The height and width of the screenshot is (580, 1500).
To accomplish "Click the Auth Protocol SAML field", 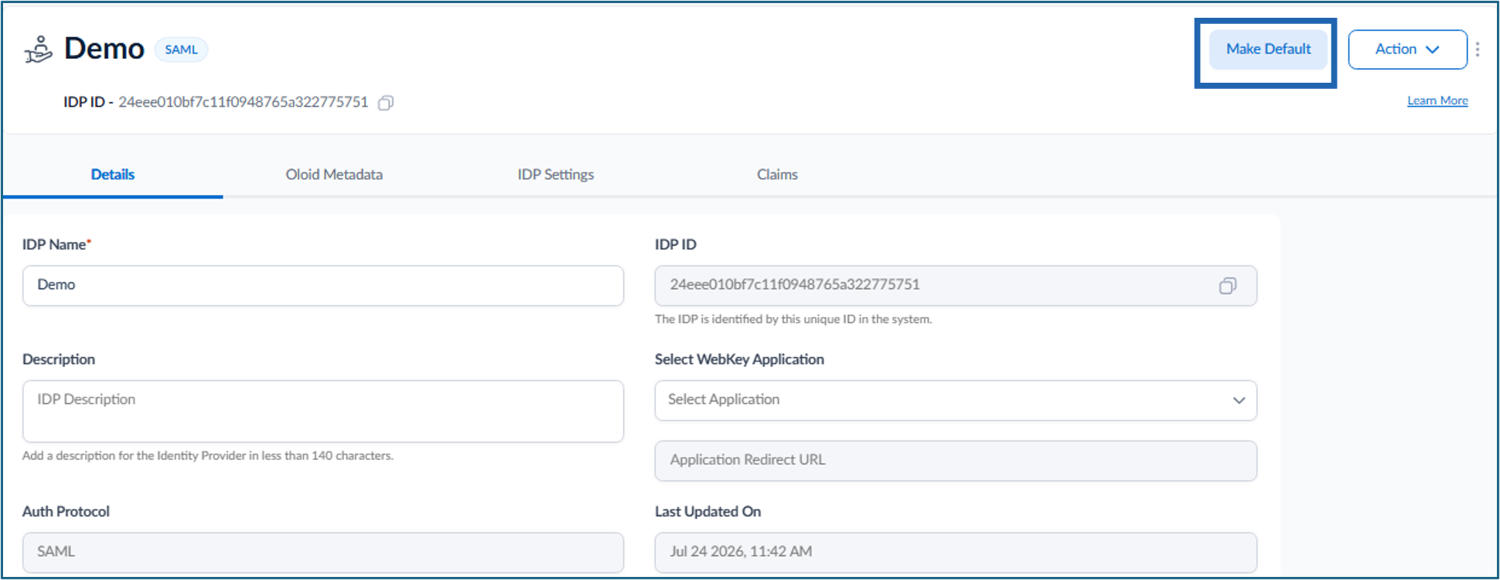I will click(x=323, y=552).
